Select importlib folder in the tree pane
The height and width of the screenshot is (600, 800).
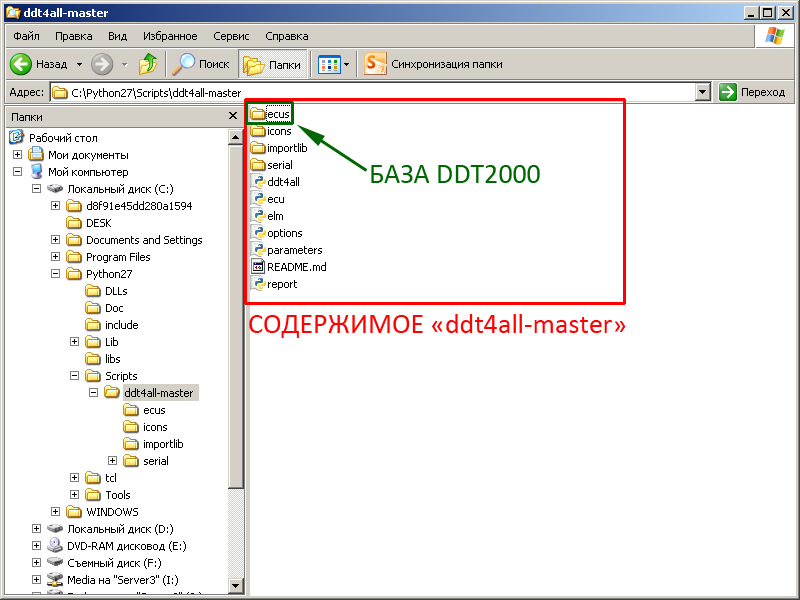pos(154,444)
